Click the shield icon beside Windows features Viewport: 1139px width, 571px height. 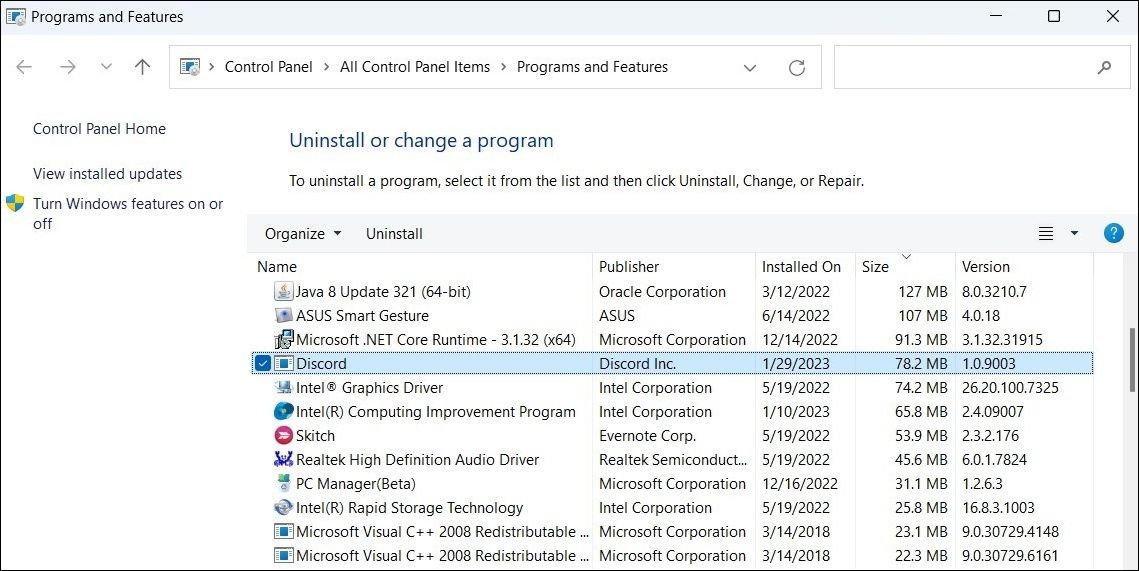pyautogui.click(x=15, y=203)
